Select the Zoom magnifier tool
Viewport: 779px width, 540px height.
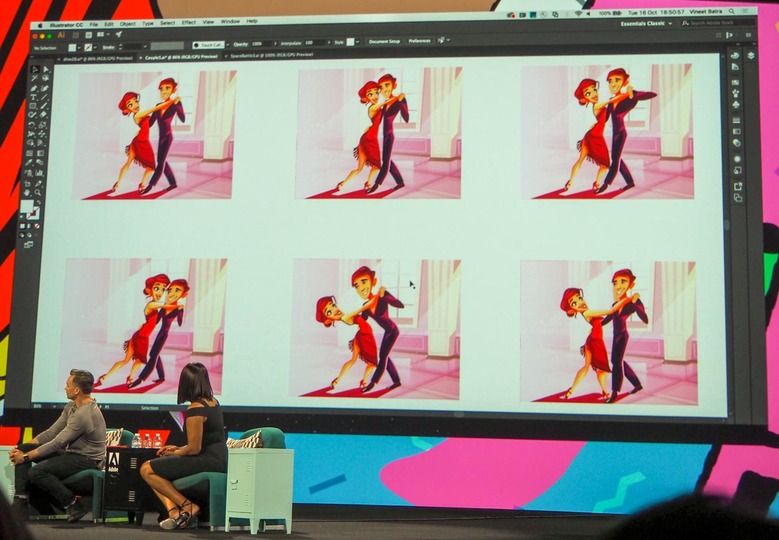pos(38,192)
